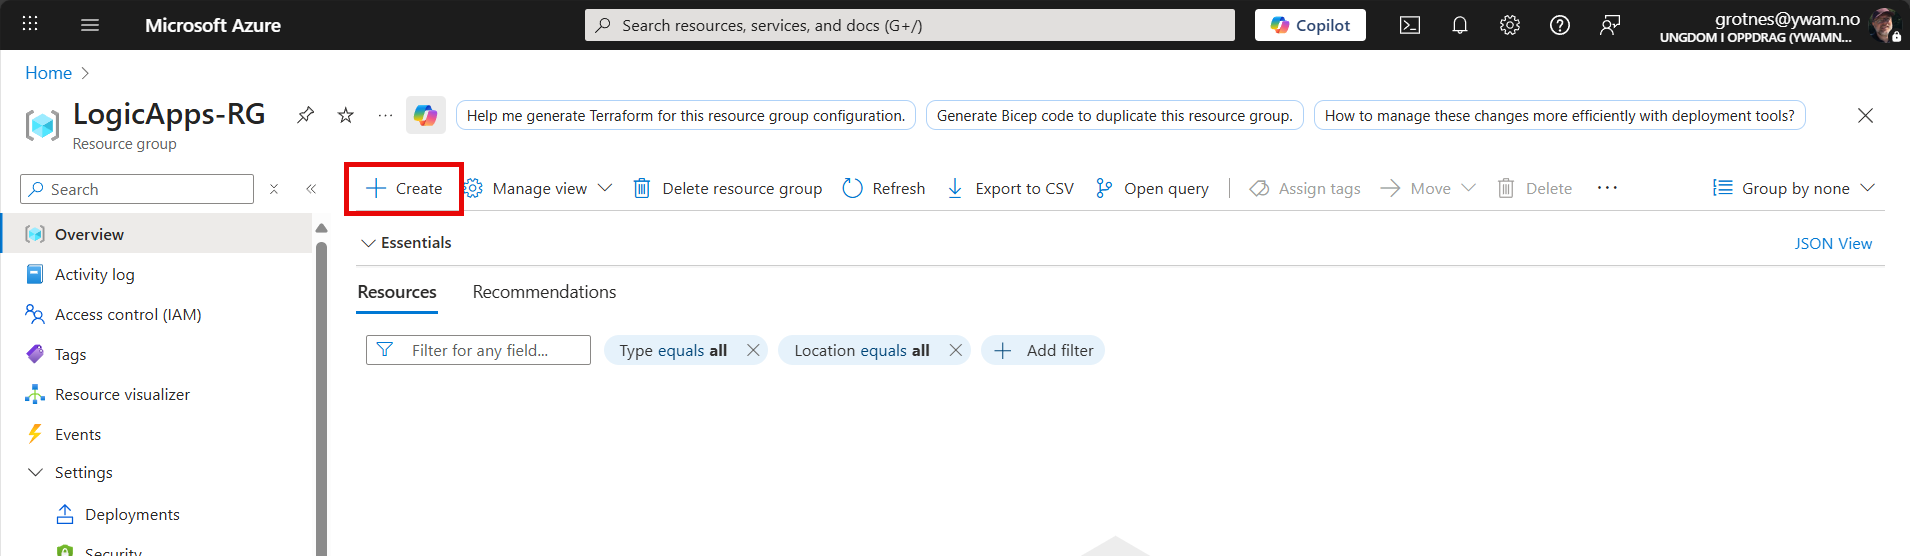Open the JSON View link
The width and height of the screenshot is (1910, 556).
pos(1833,243)
